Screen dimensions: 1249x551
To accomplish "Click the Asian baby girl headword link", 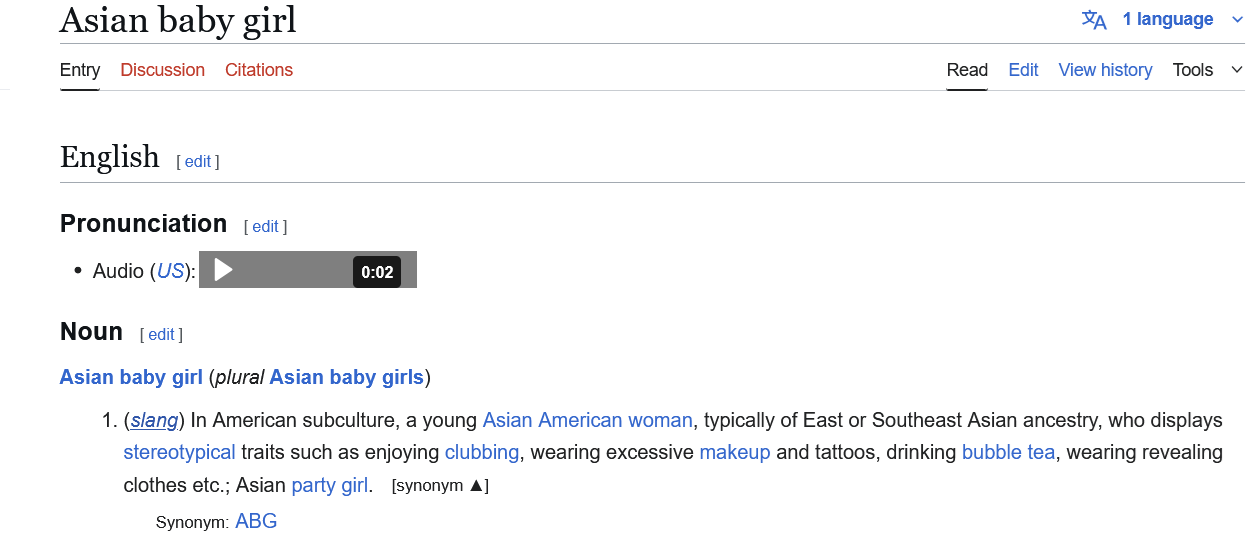I will (x=131, y=377).
